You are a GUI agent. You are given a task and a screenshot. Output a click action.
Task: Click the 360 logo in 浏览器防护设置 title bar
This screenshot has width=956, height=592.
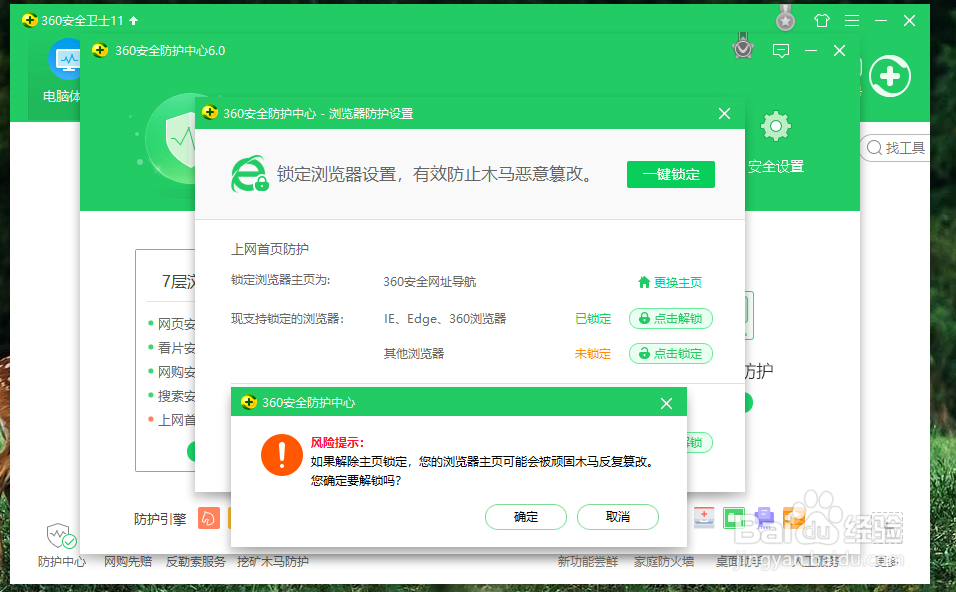click(210, 113)
